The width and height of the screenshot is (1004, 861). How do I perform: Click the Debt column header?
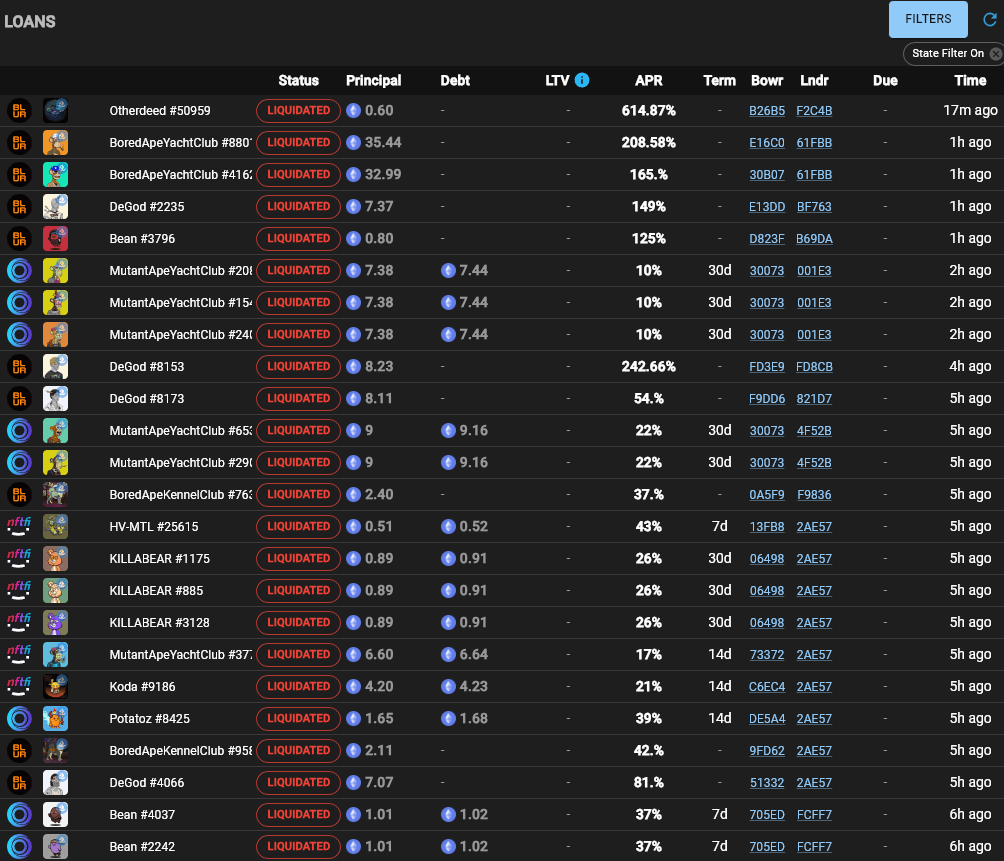455,80
